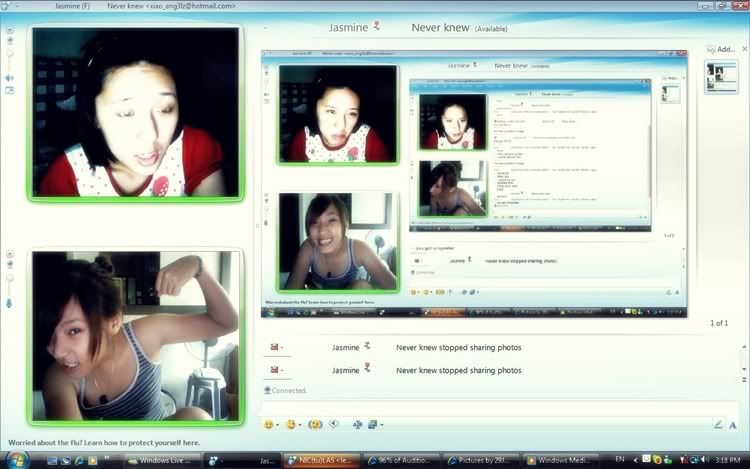This screenshot has height=469, width=750.
Task: Click the EN language indicator
Action: coord(619,459)
